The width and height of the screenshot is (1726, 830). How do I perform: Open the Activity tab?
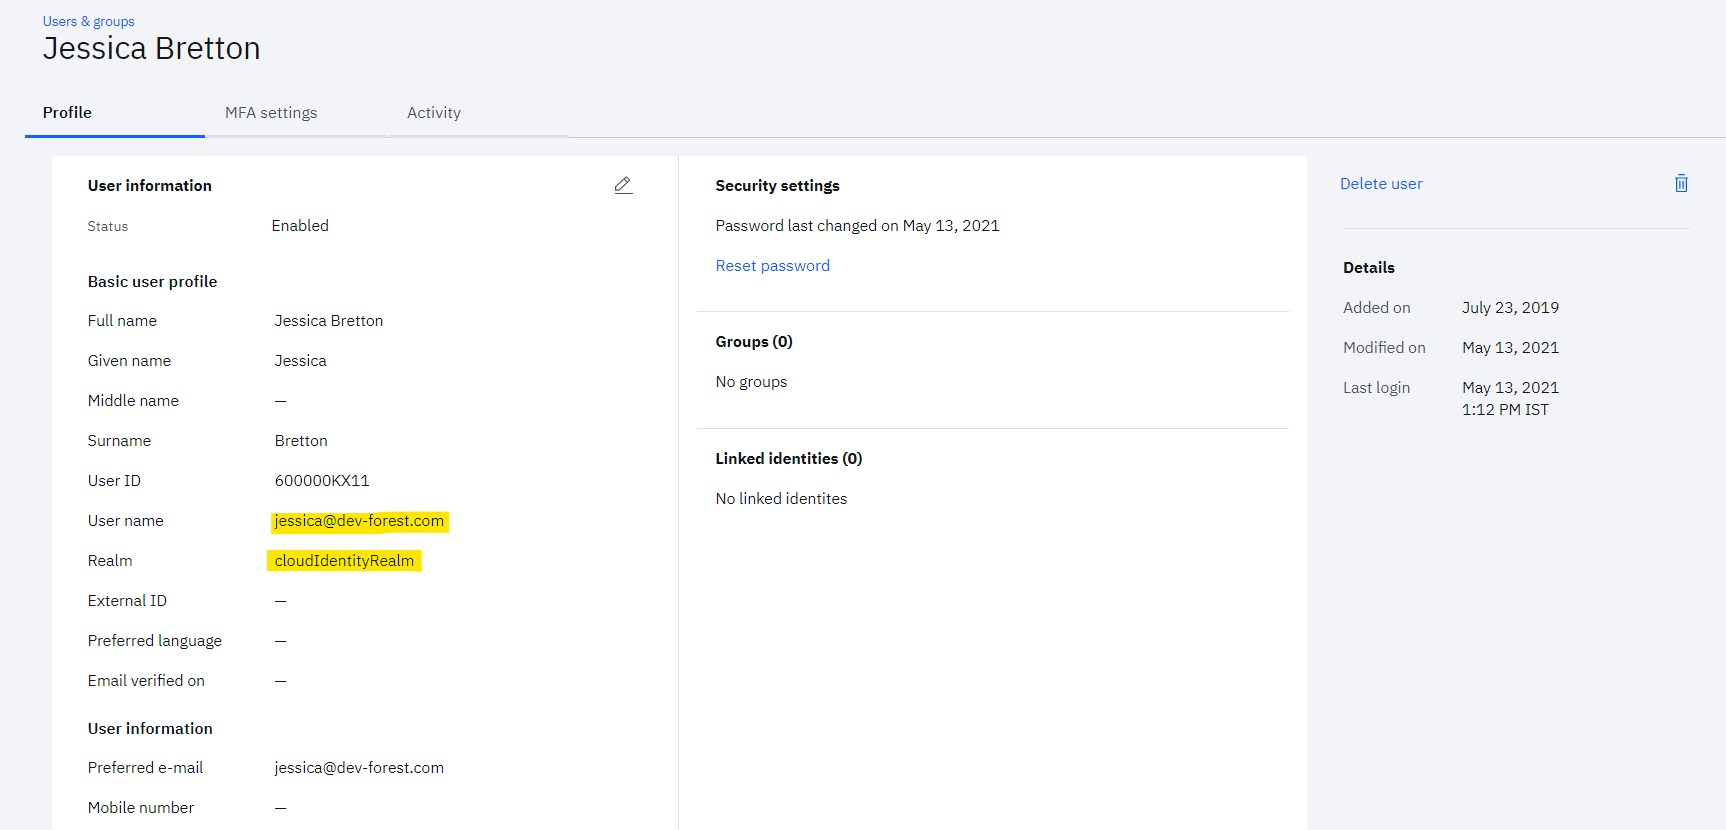coord(434,113)
